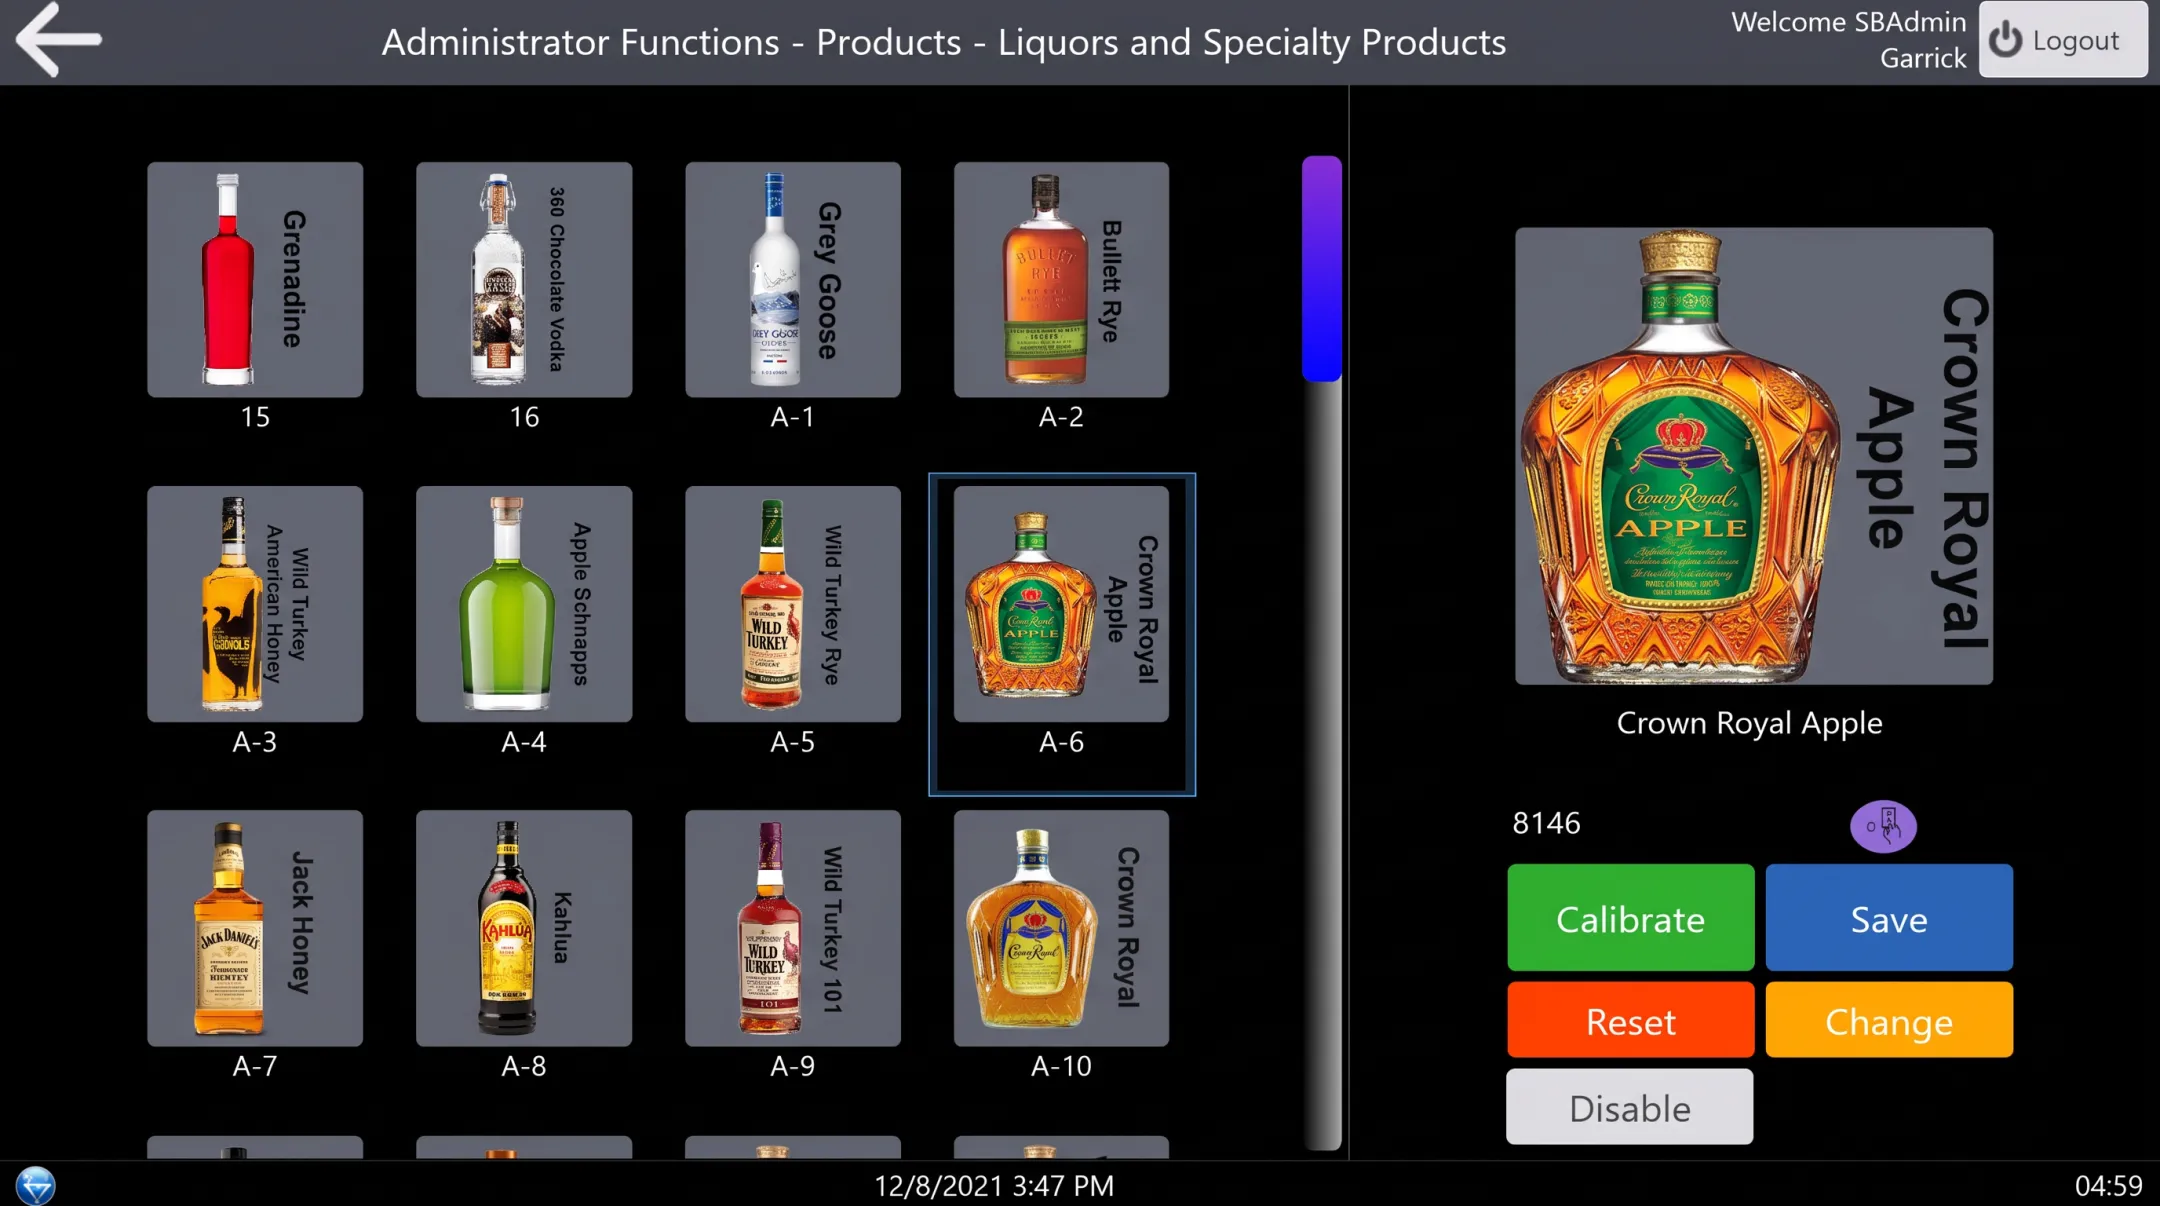Click the page title Administrator Functions heading
The image size is (2160, 1206).
coord(944,42)
